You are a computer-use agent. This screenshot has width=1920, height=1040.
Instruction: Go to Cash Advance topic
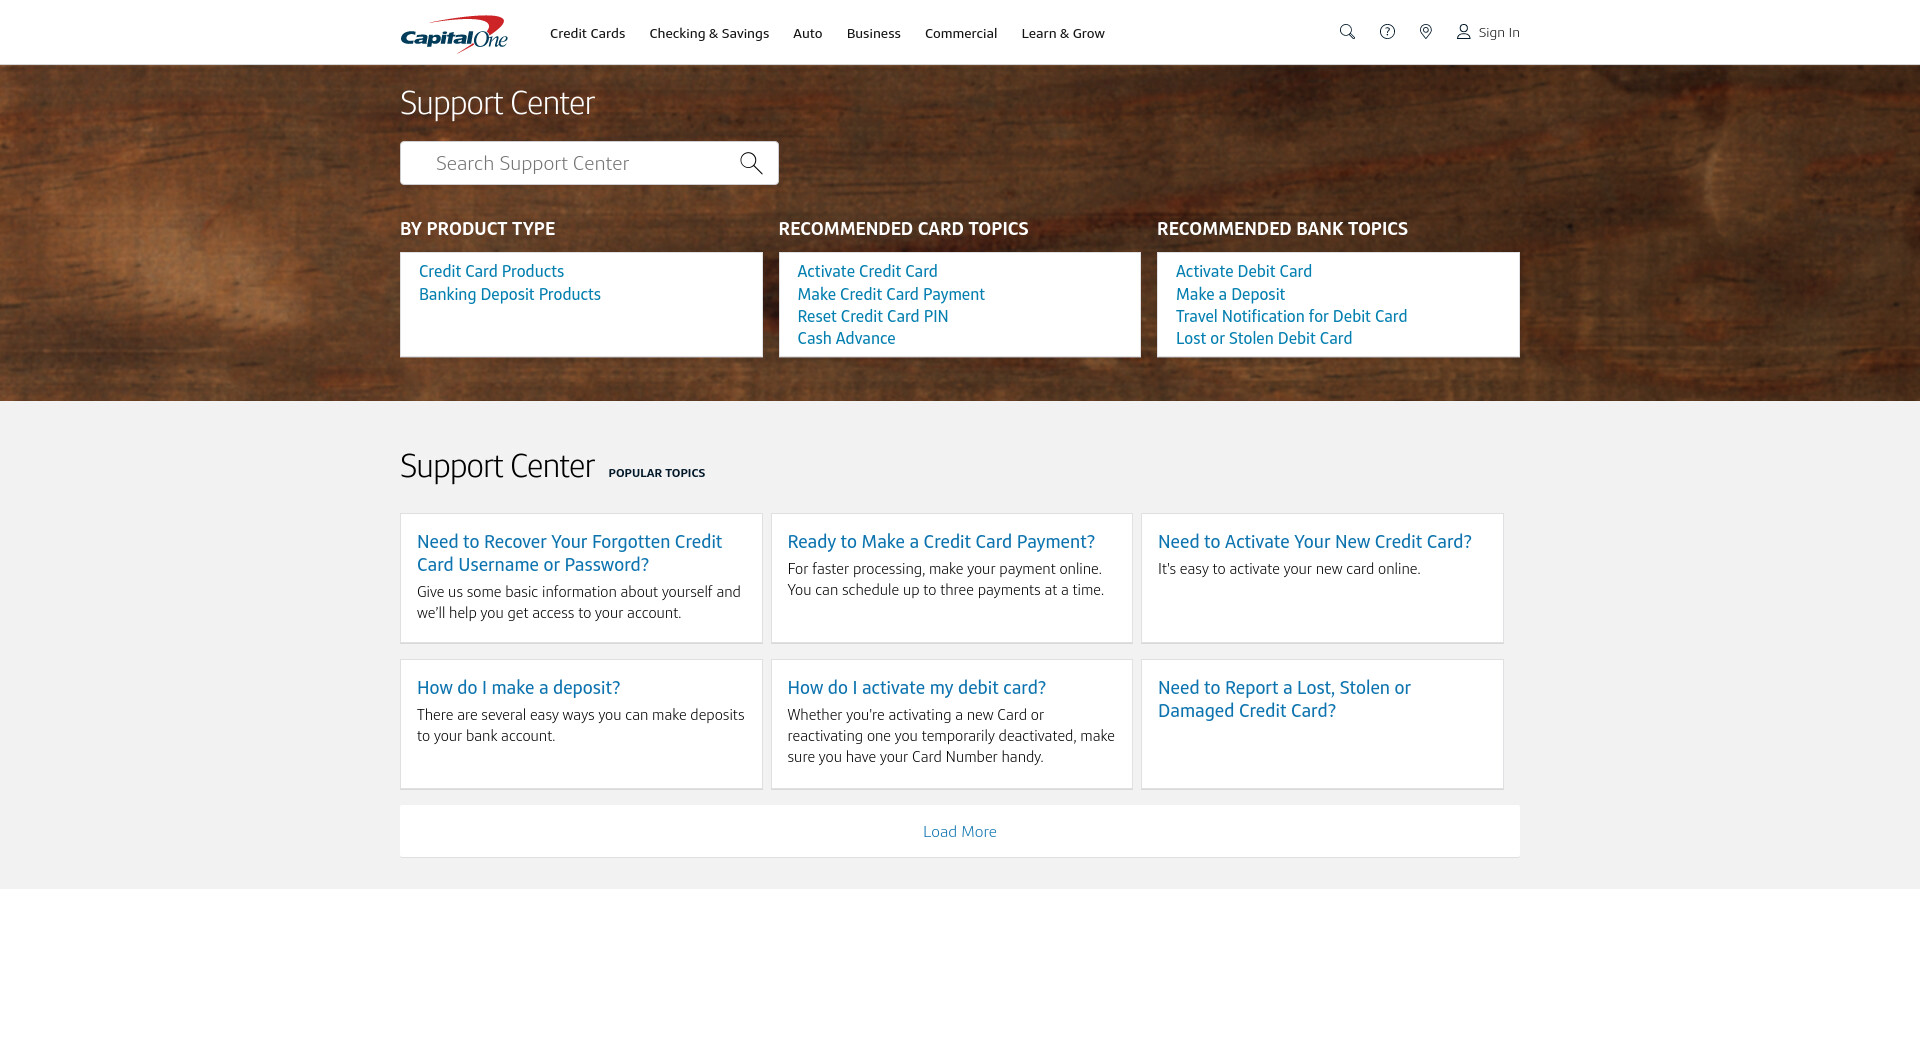(846, 338)
